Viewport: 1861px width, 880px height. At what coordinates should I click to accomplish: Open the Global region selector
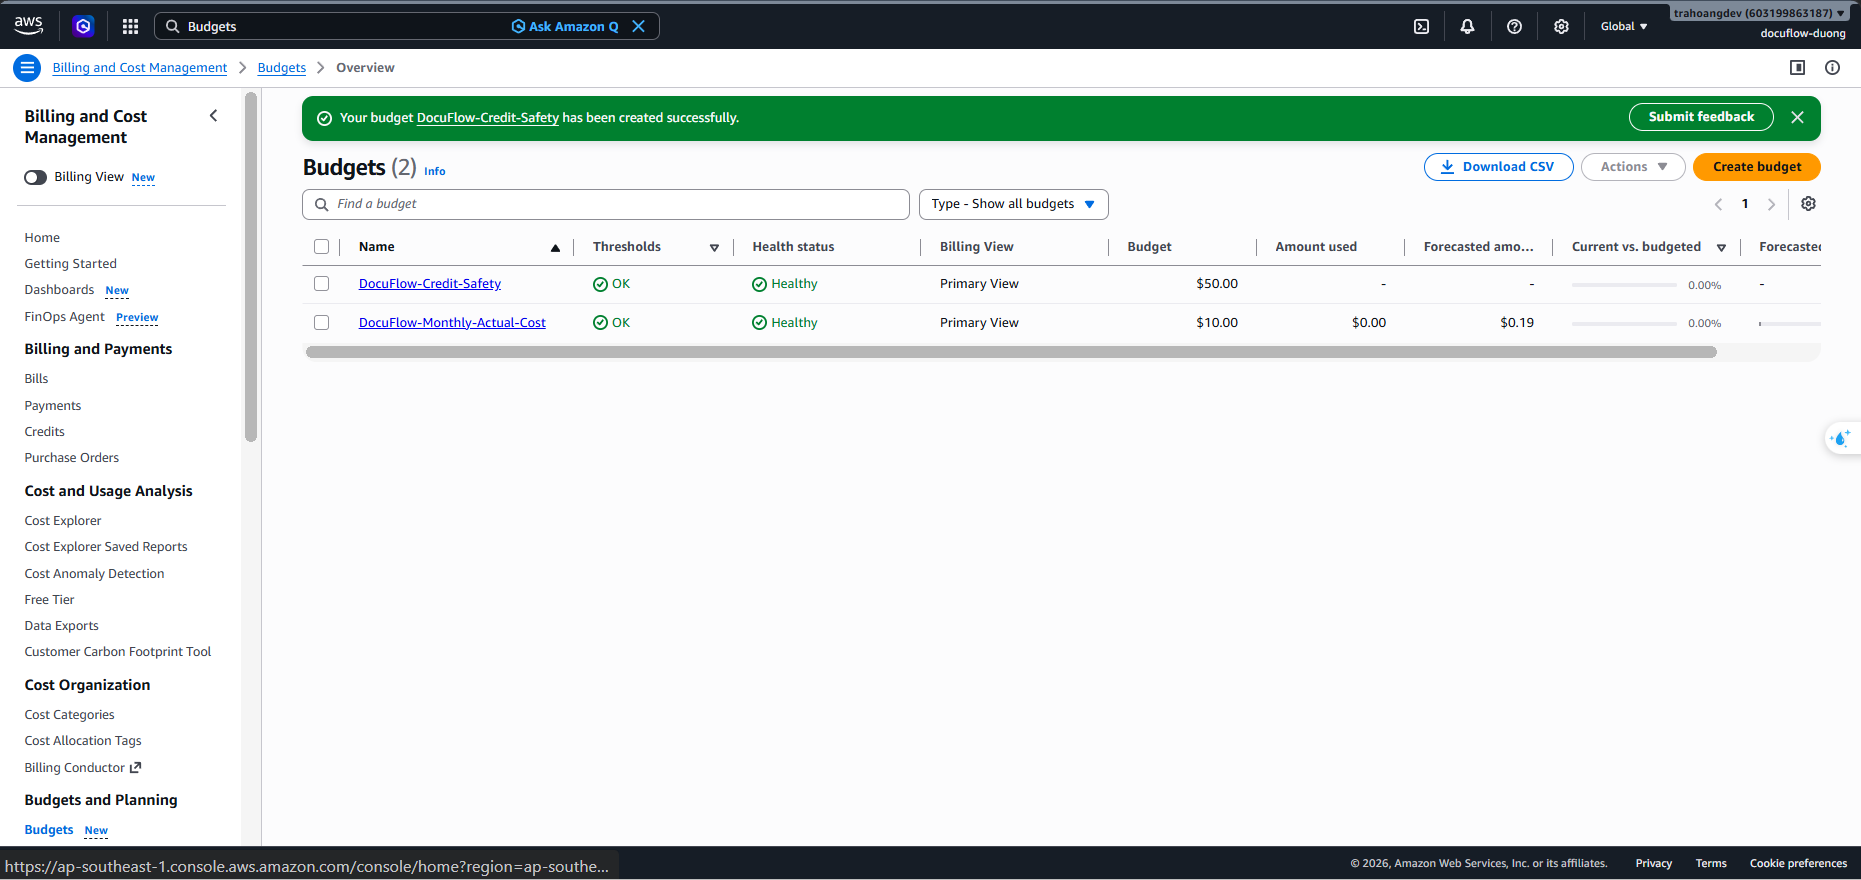1624,27
